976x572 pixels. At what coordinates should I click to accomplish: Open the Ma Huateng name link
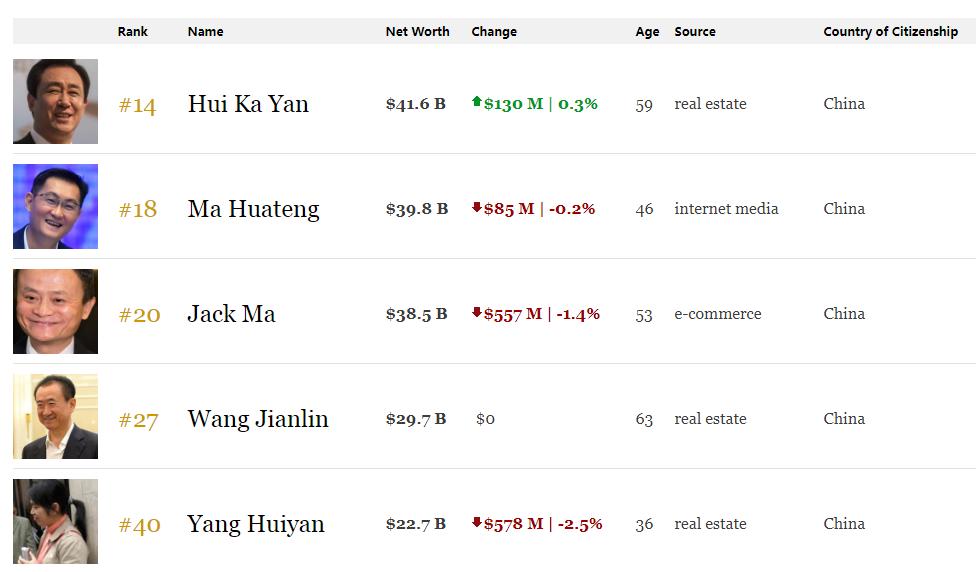click(253, 209)
